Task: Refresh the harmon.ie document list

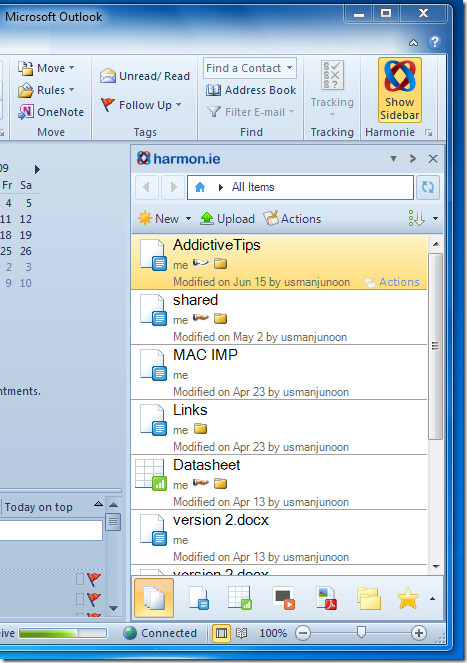Action: click(x=428, y=187)
